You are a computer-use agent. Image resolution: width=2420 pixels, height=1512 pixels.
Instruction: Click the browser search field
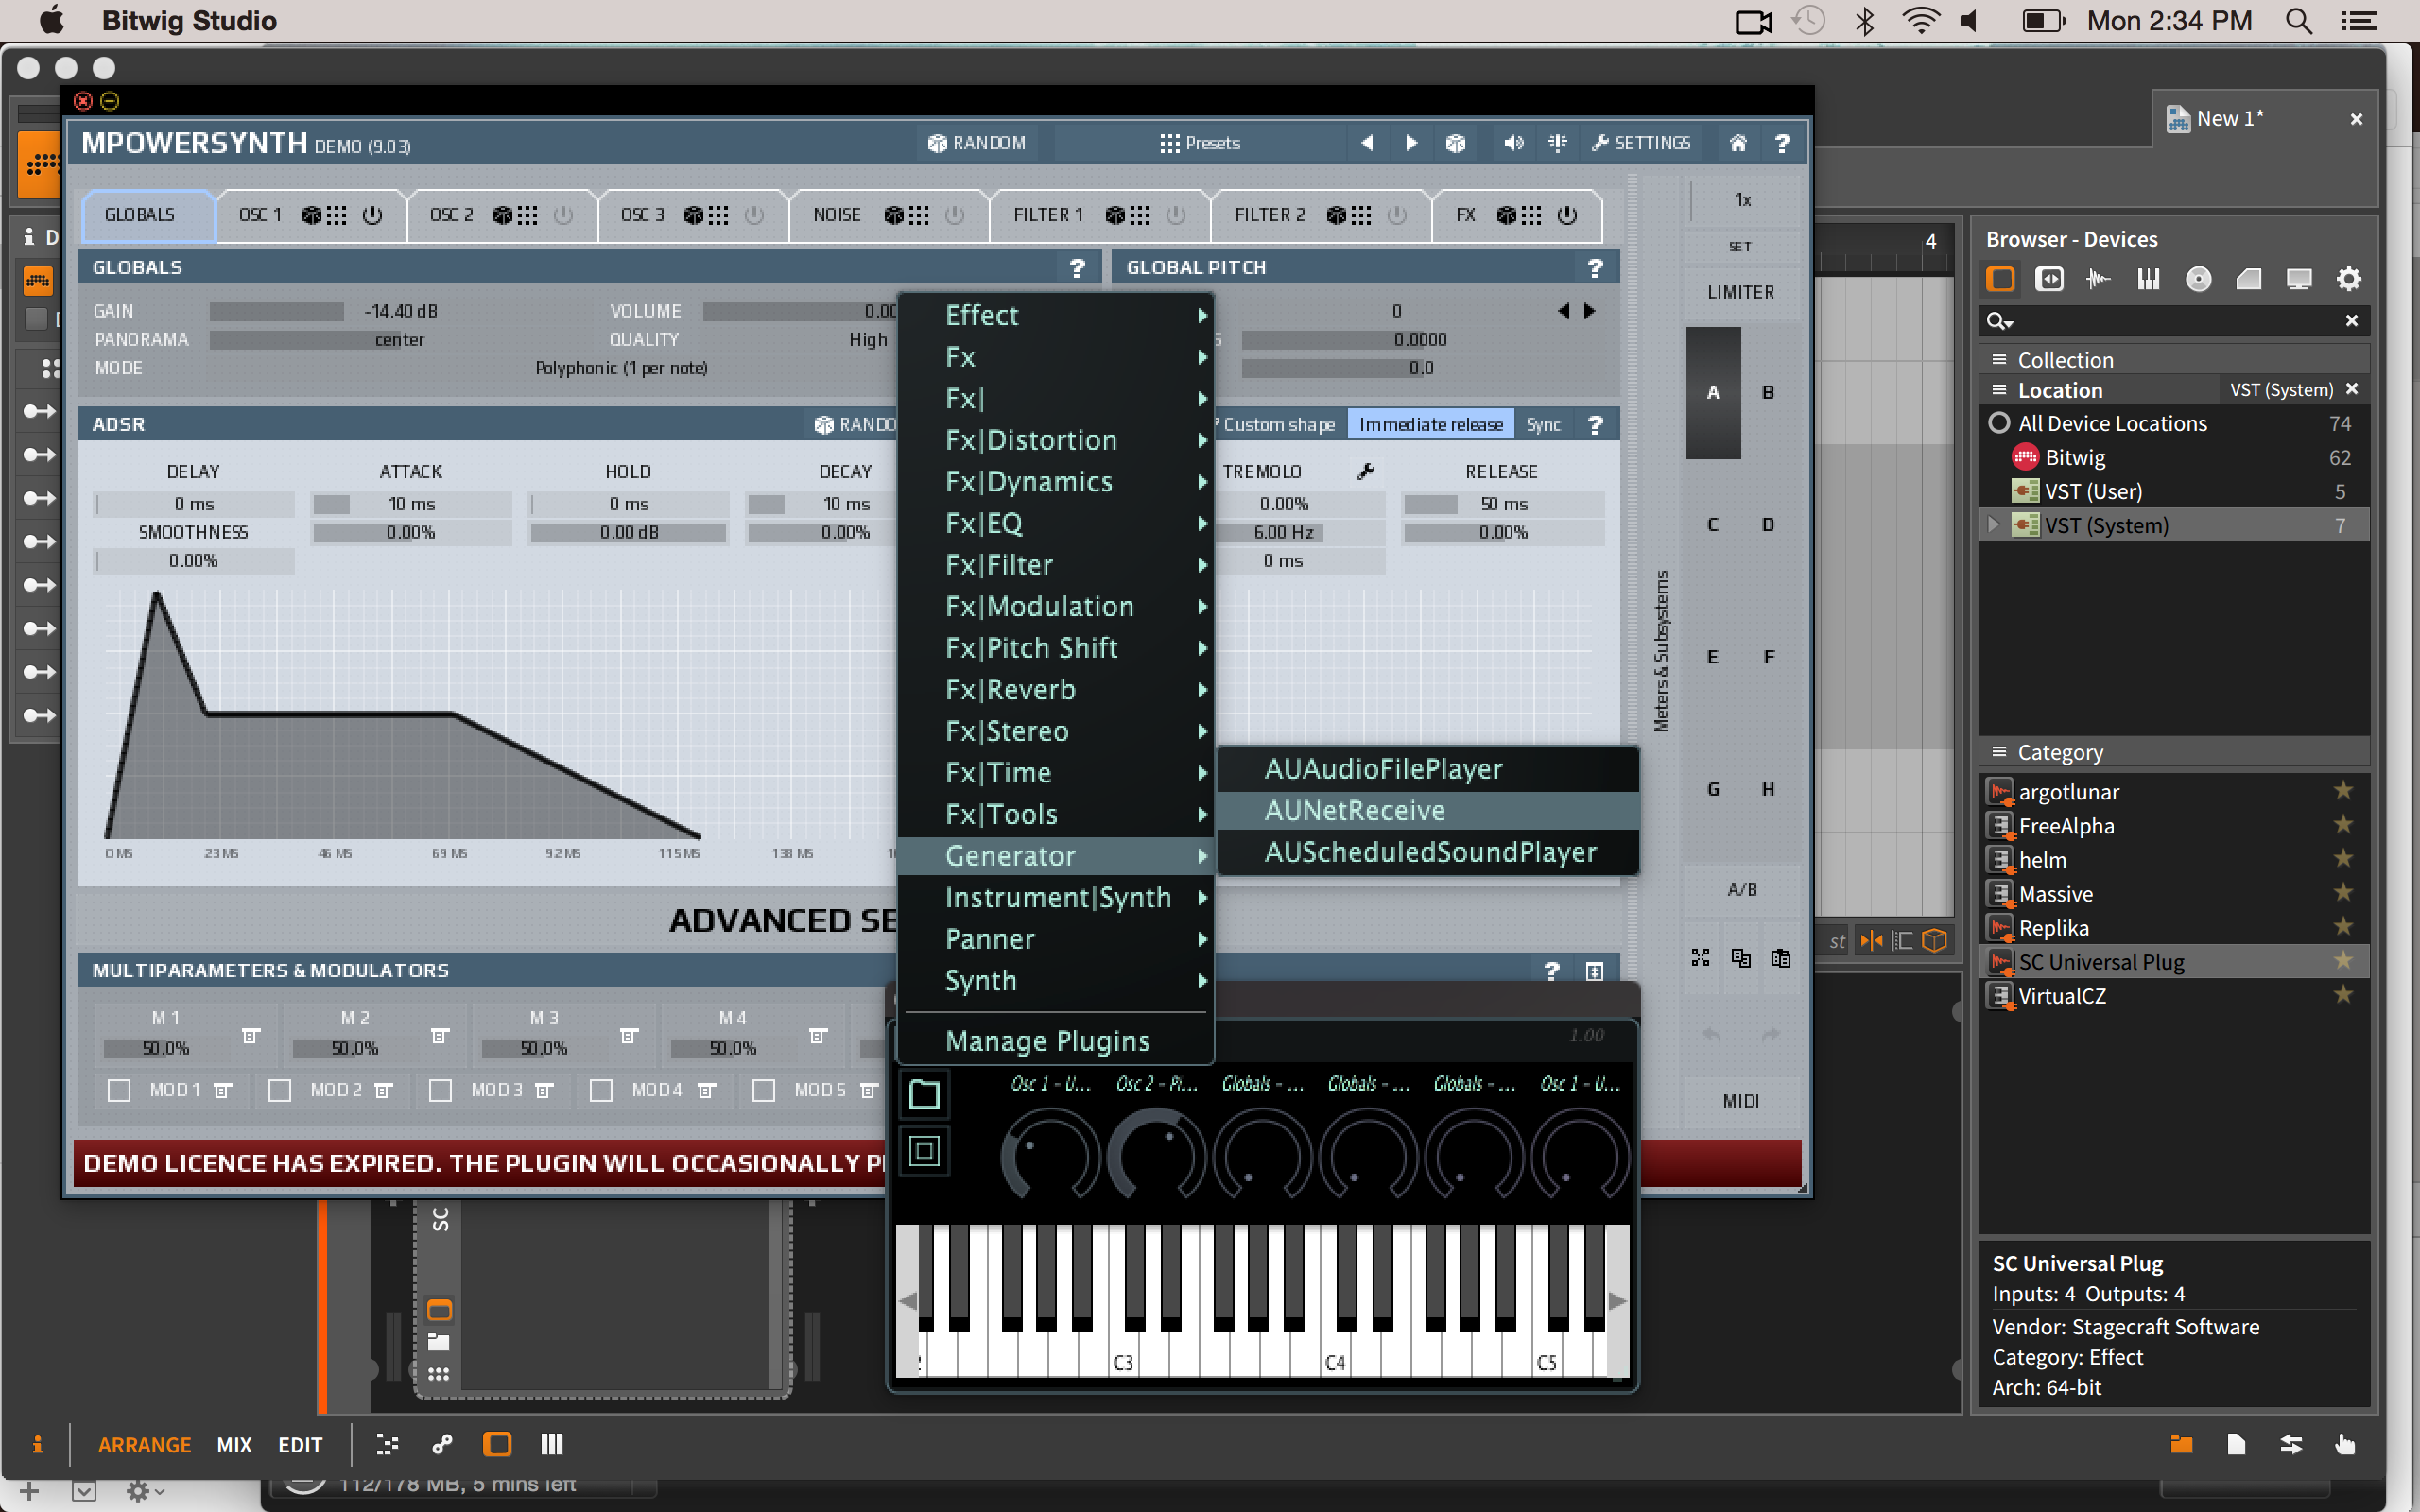coord(2174,321)
